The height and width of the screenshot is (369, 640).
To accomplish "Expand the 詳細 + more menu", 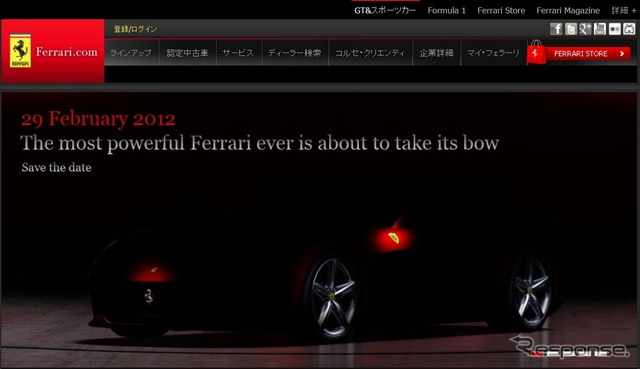I will [x=624, y=11].
